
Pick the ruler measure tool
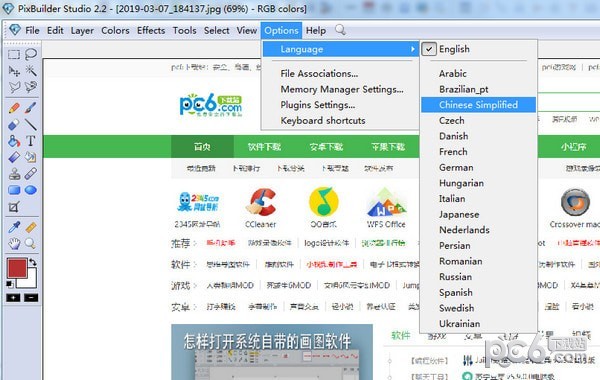[31, 227]
